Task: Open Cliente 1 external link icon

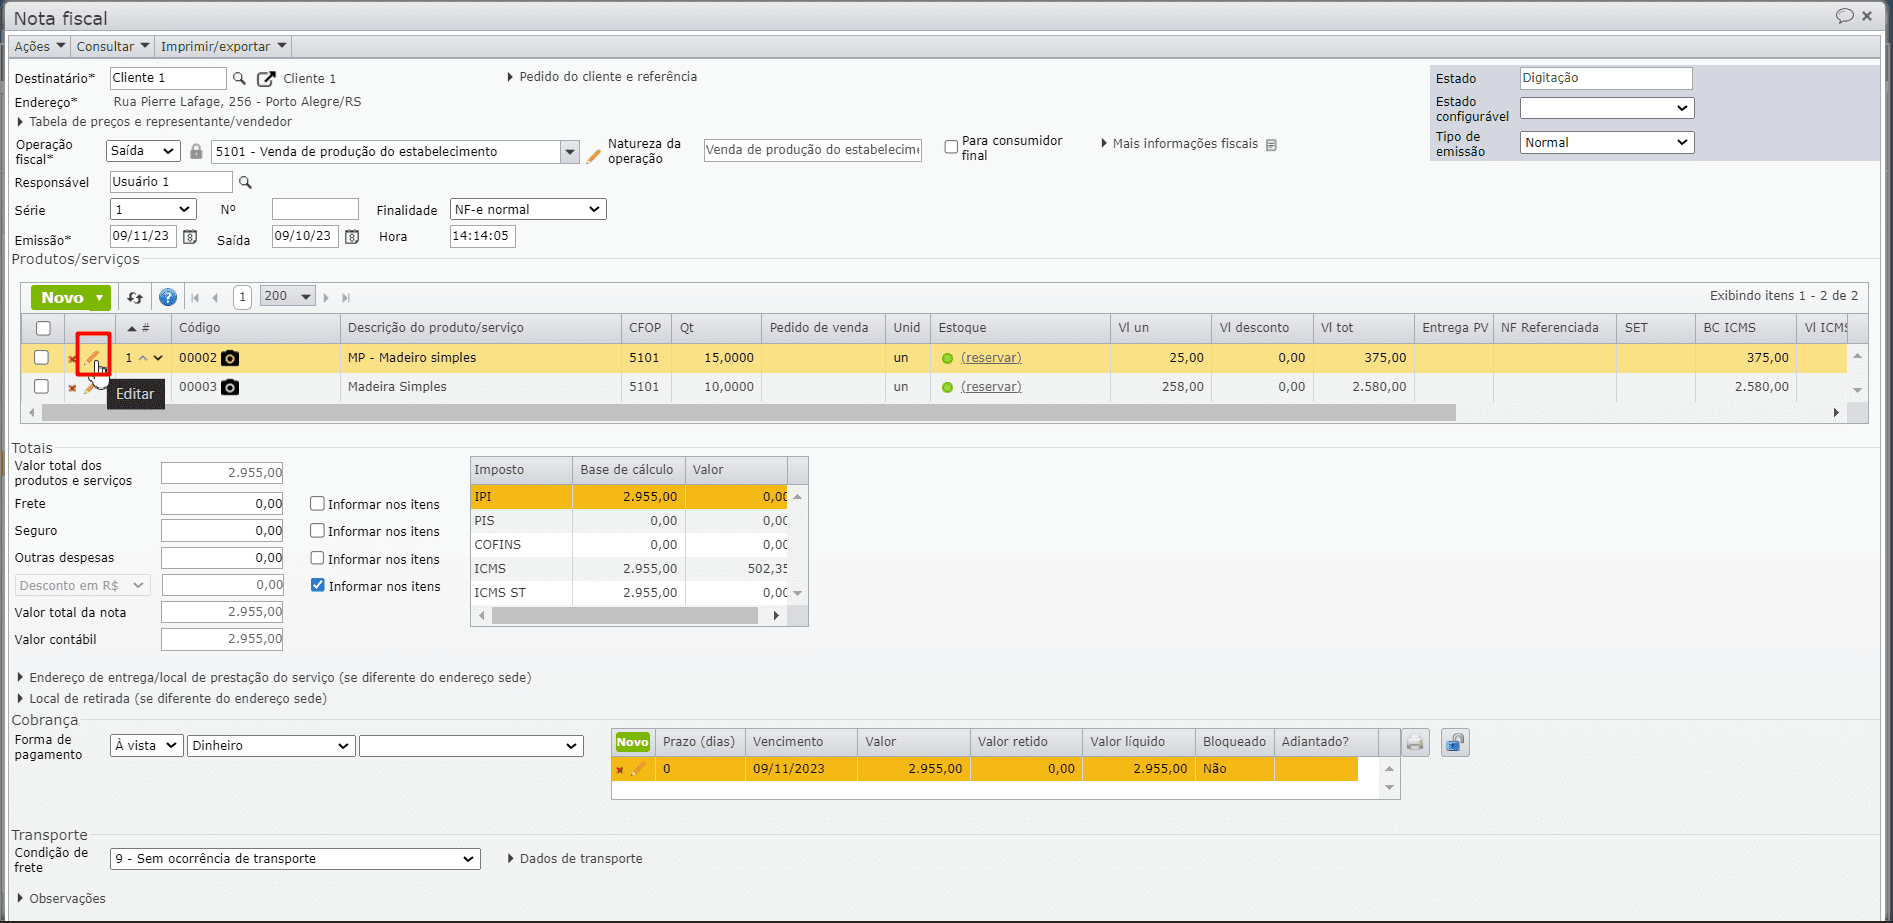Action: [x=266, y=78]
